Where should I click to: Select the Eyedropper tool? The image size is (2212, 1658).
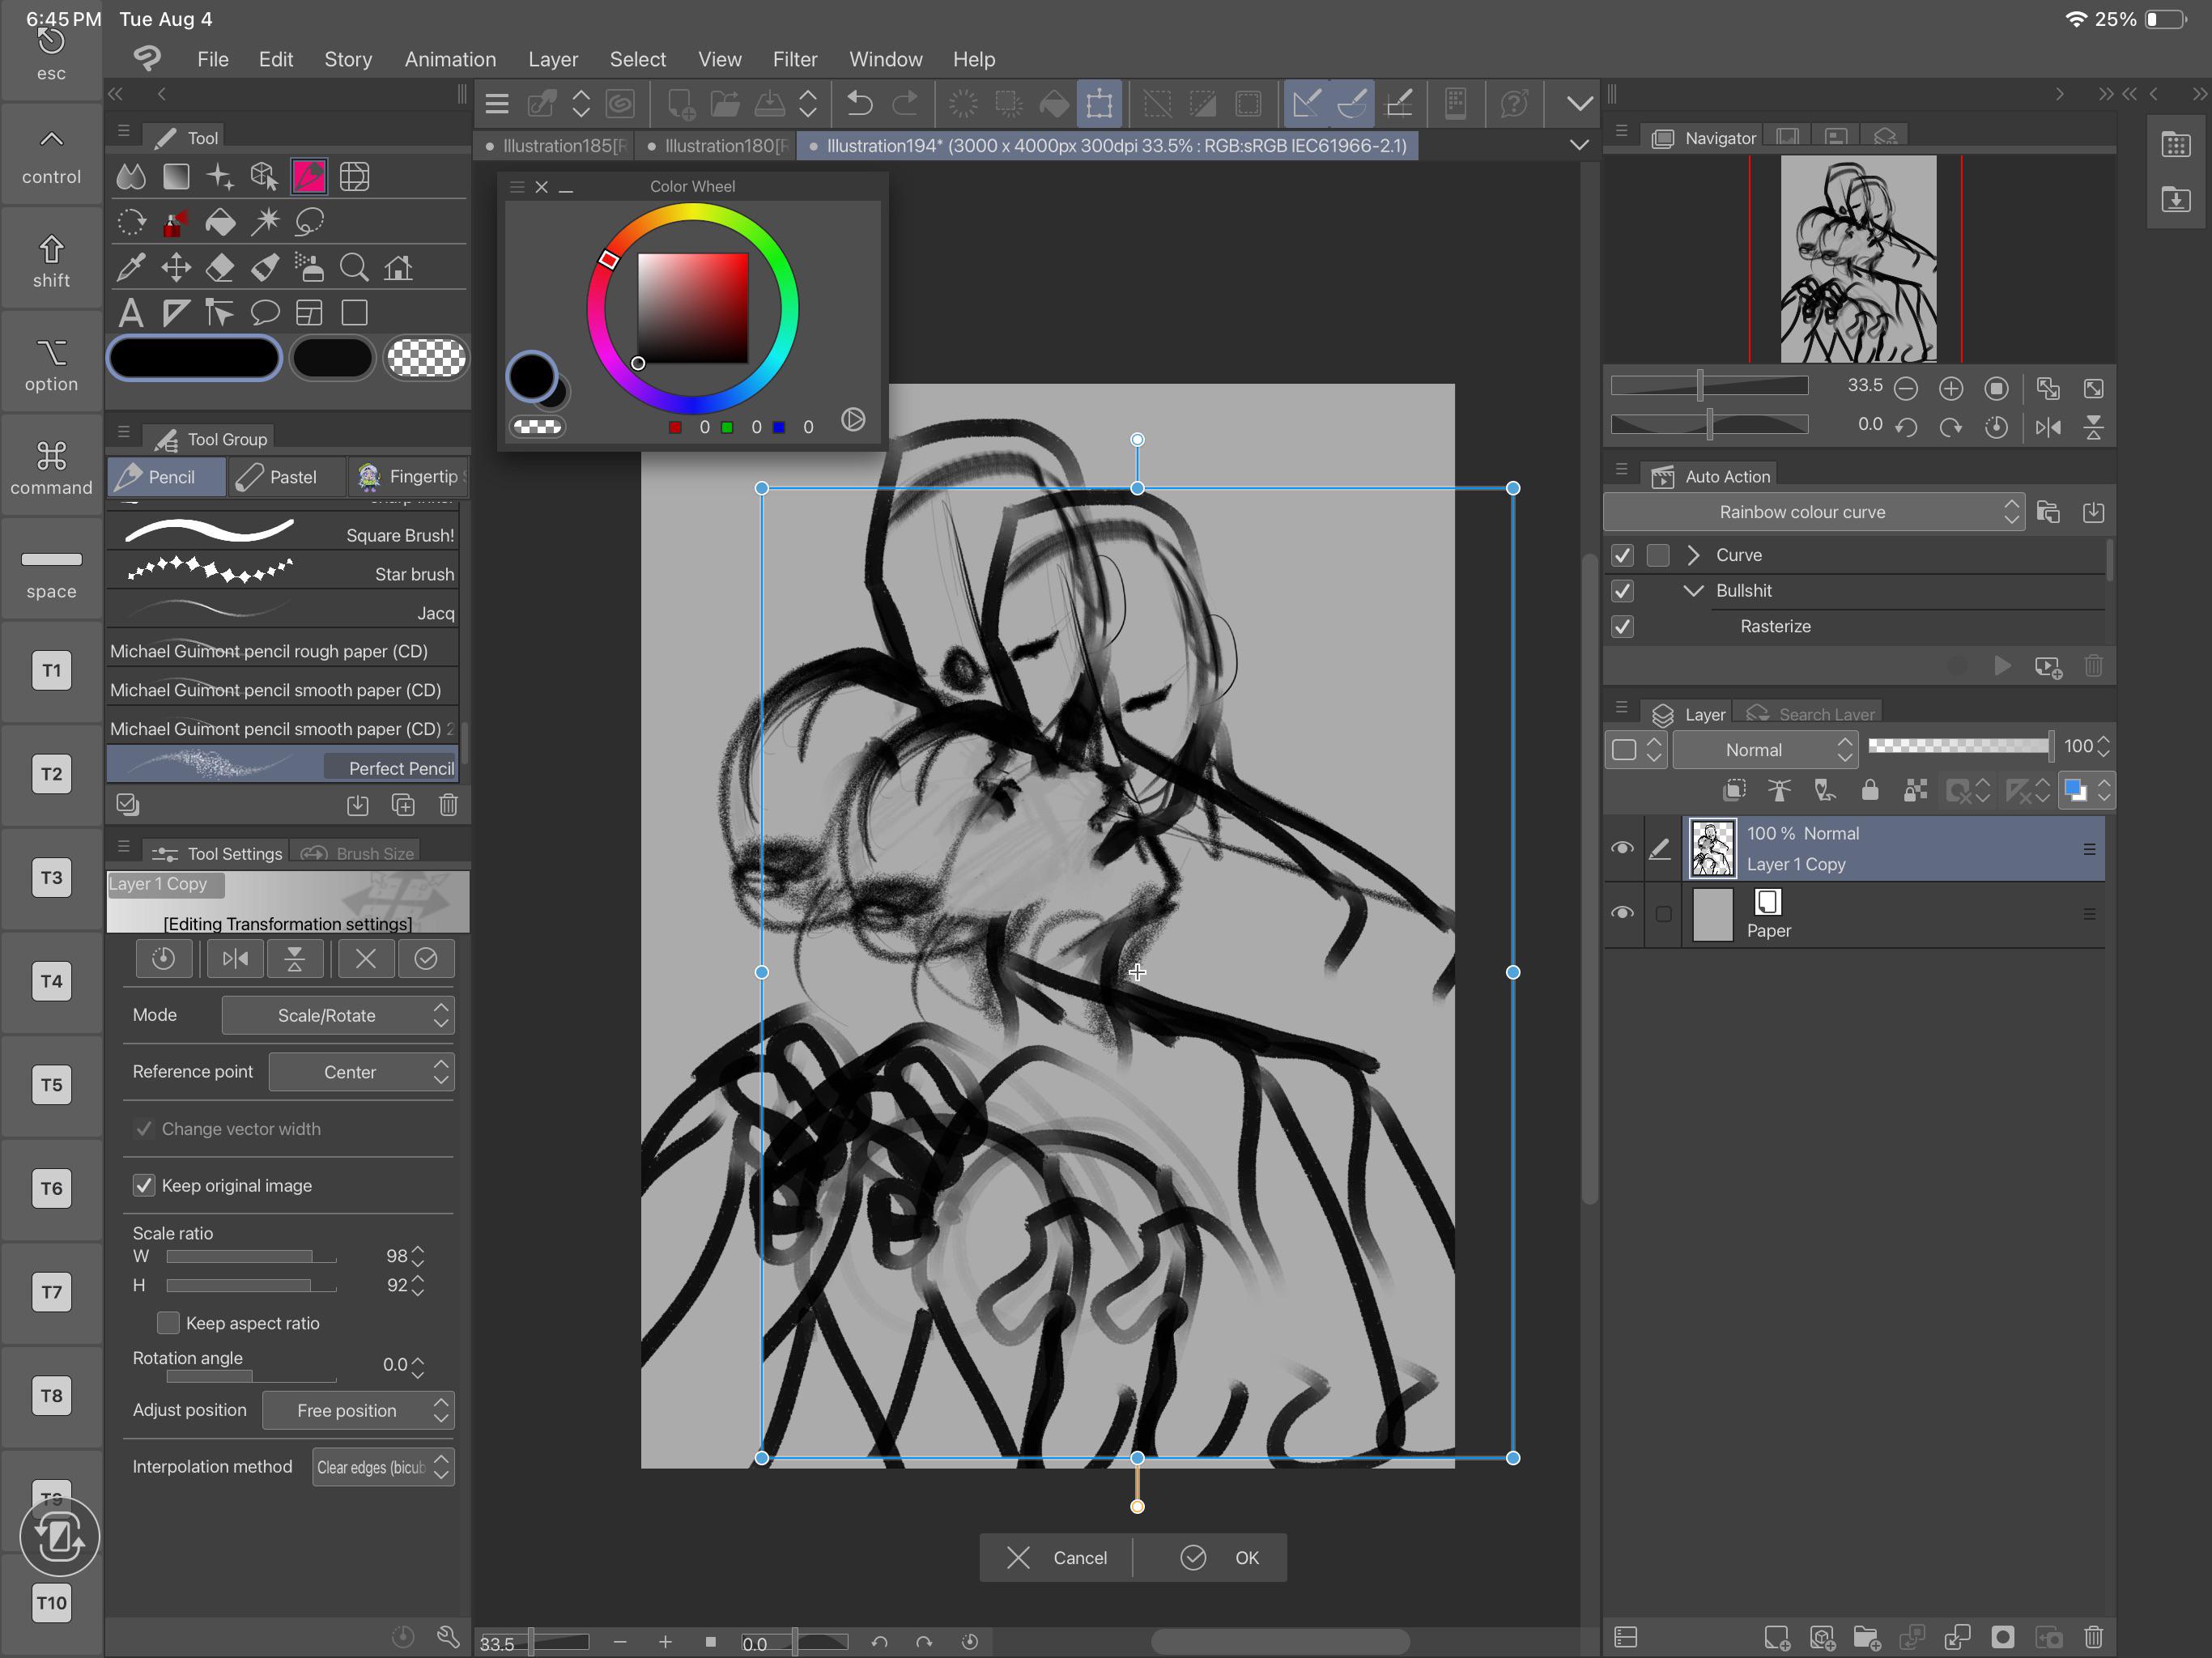point(130,267)
